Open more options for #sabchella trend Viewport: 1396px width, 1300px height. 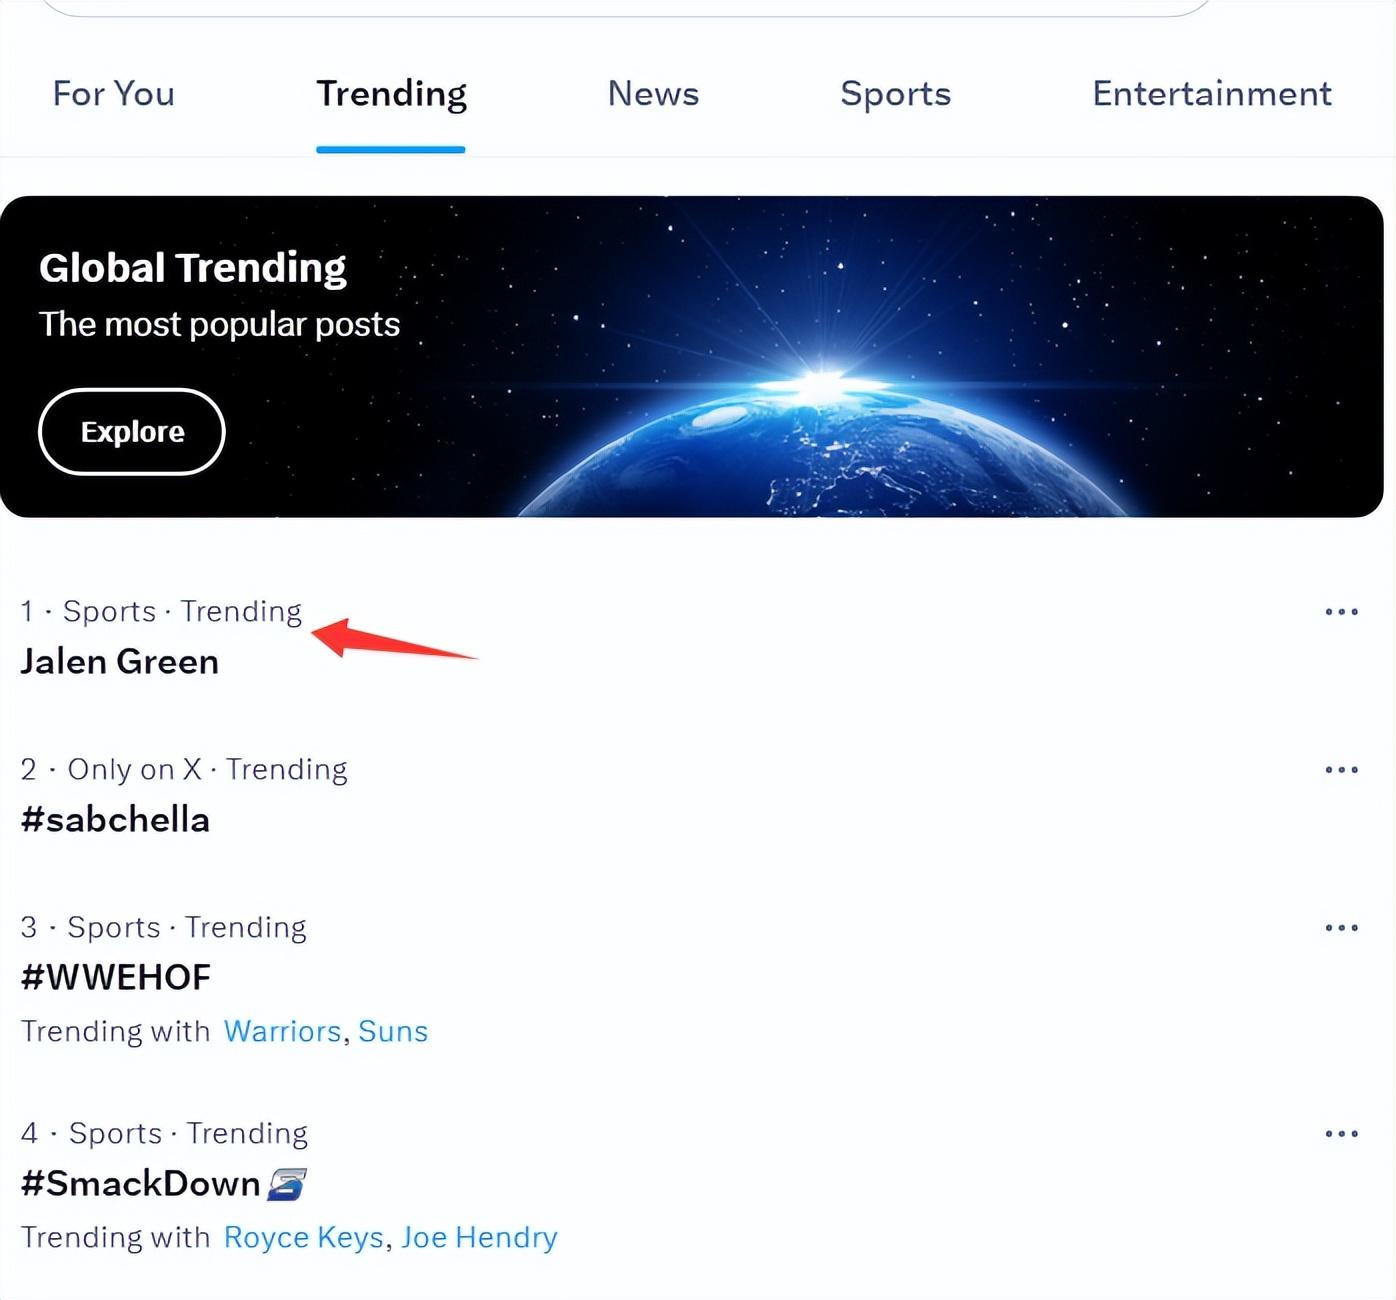pos(1341,769)
